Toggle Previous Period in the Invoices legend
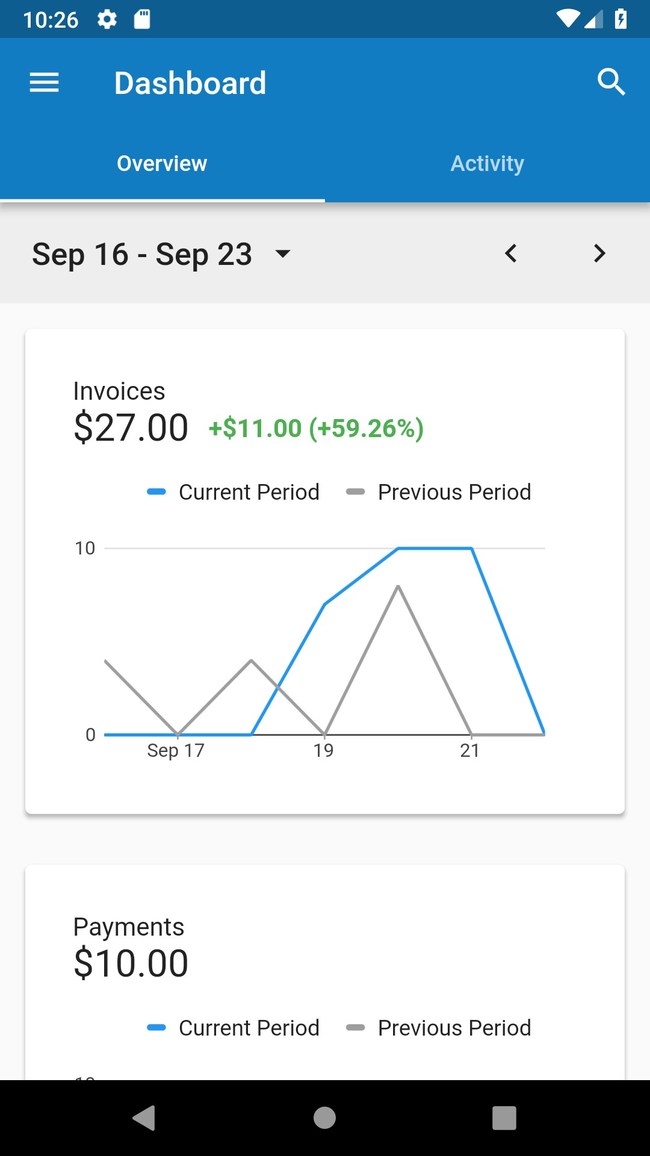 [438, 491]
